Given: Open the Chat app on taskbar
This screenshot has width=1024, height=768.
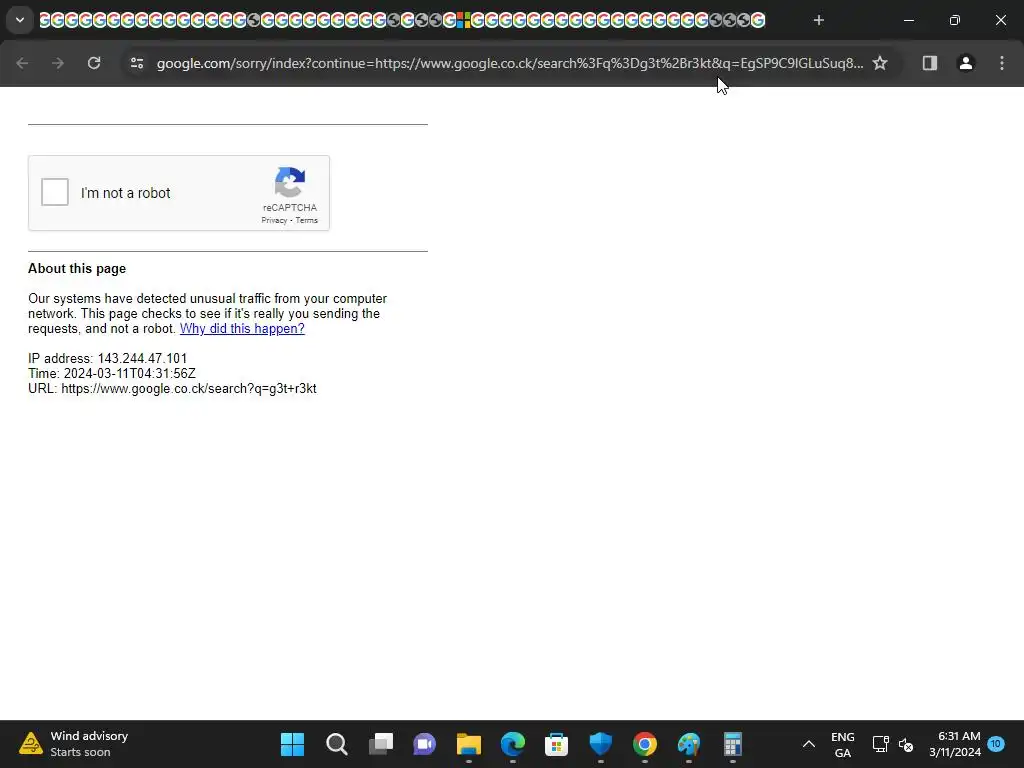Looking at the screenshot, I should 424,744.
